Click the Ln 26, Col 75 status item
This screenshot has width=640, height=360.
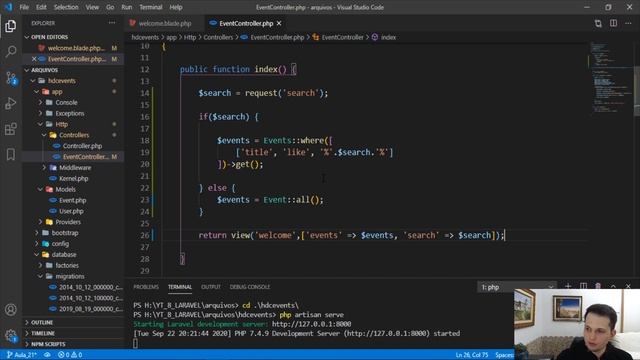pos(471,355)
